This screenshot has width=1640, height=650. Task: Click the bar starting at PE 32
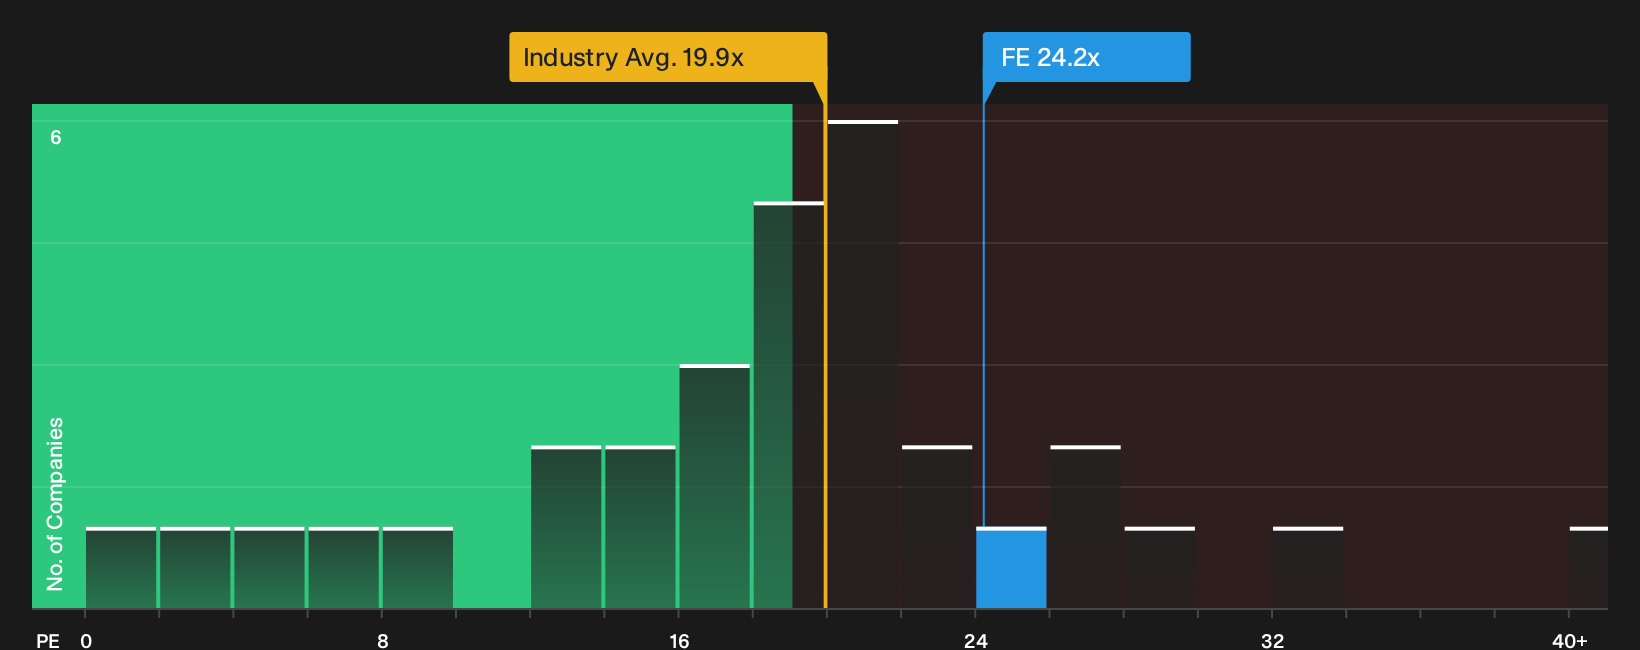[1308, 568]
